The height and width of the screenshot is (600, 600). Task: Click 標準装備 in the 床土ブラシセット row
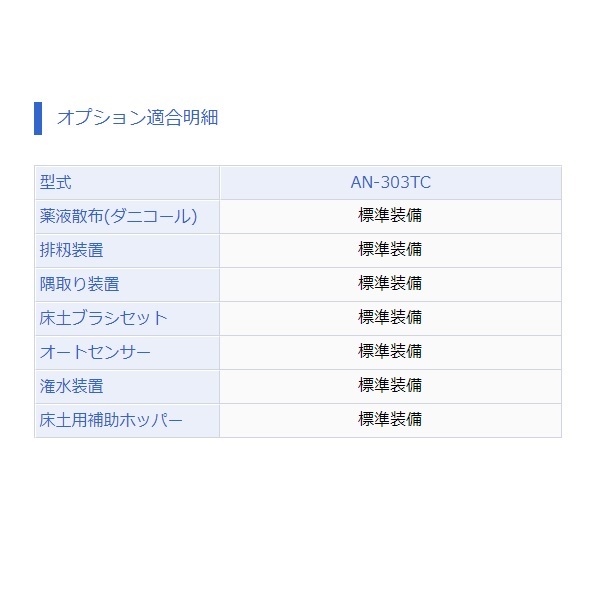pos(390,318)
